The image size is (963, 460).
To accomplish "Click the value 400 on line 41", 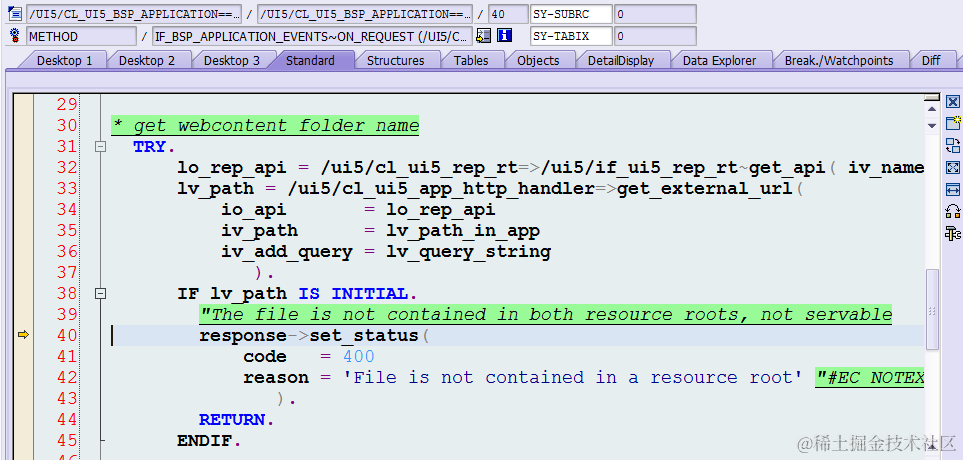I will click(359, 357).
